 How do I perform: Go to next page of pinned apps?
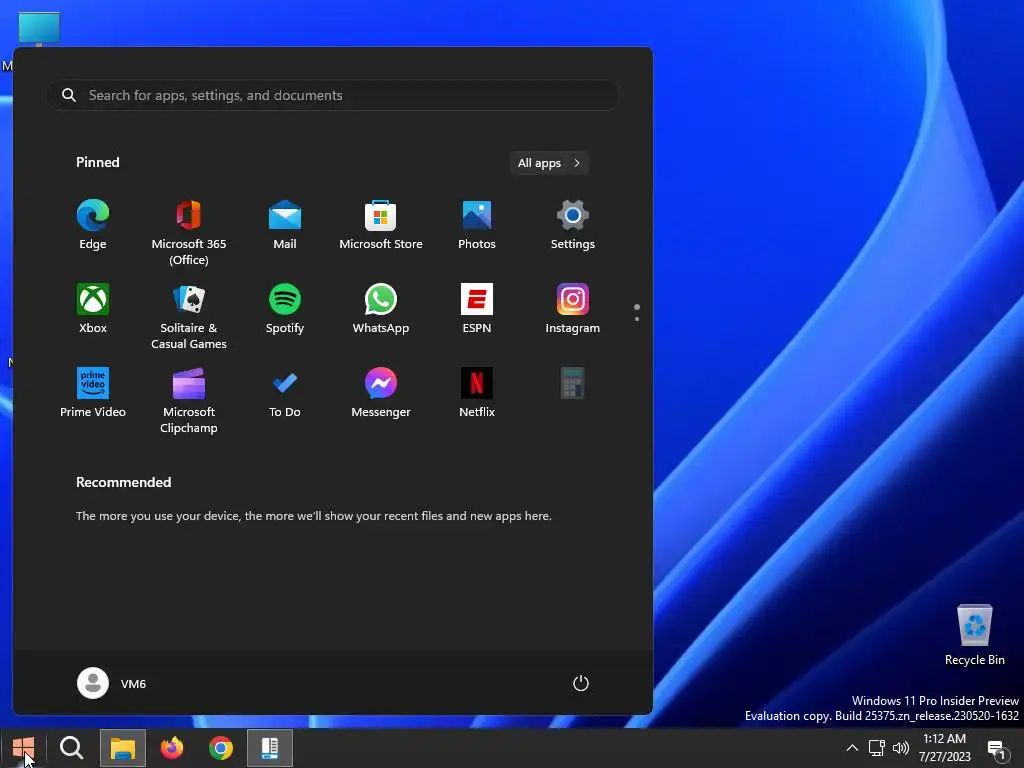[637, 319]
